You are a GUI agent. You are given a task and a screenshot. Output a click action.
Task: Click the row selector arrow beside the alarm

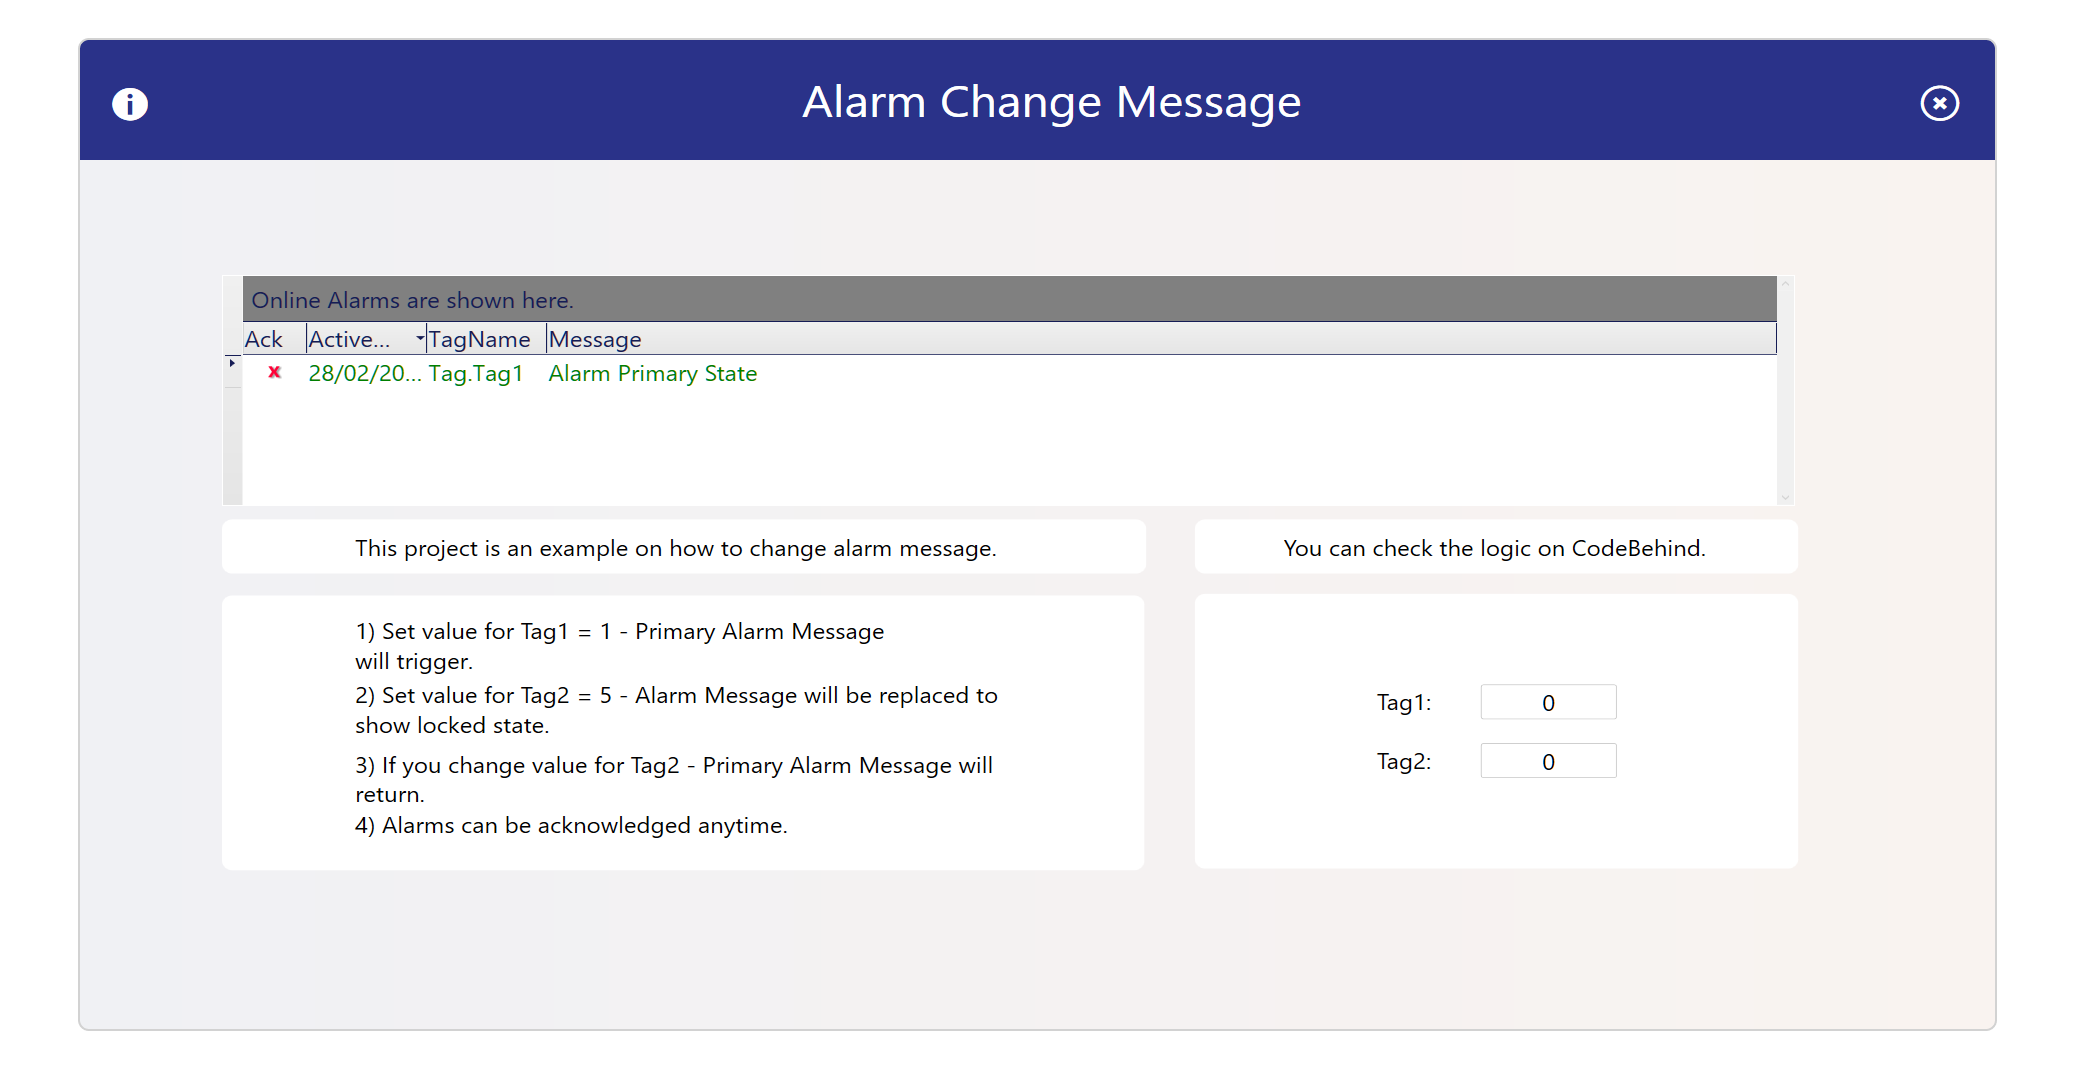tap(232, 363)
